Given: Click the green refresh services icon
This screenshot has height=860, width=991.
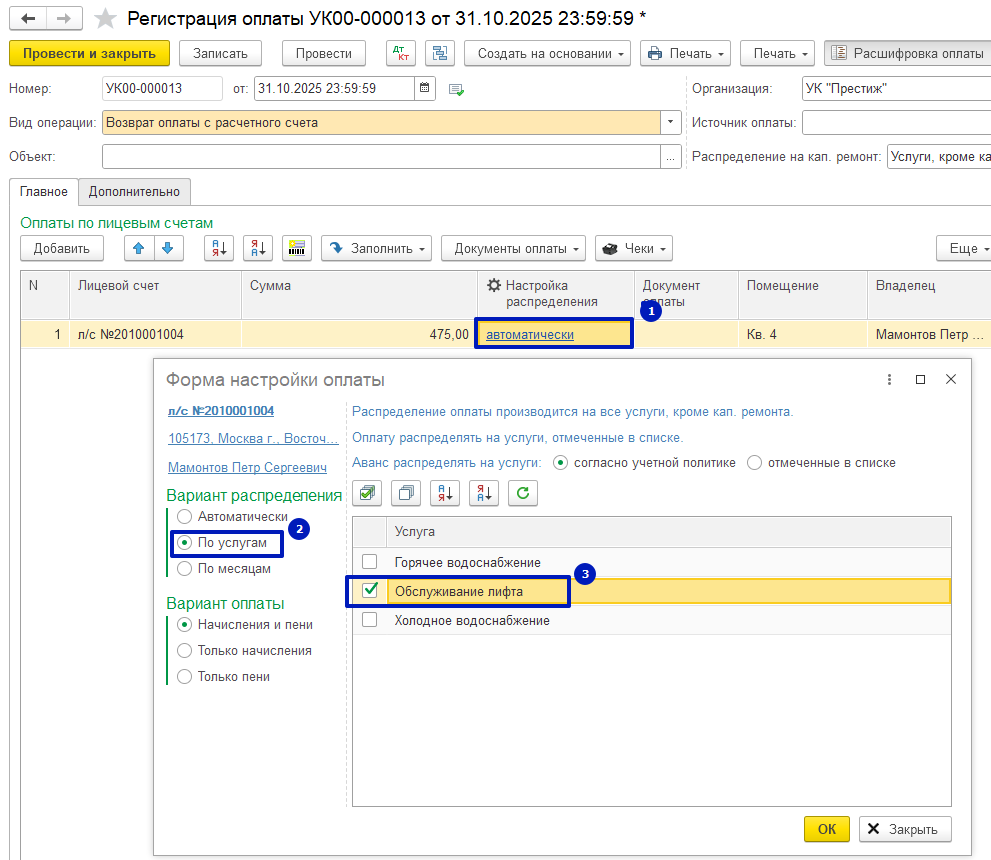Looking at the screenshot, I should pos(522,492).
